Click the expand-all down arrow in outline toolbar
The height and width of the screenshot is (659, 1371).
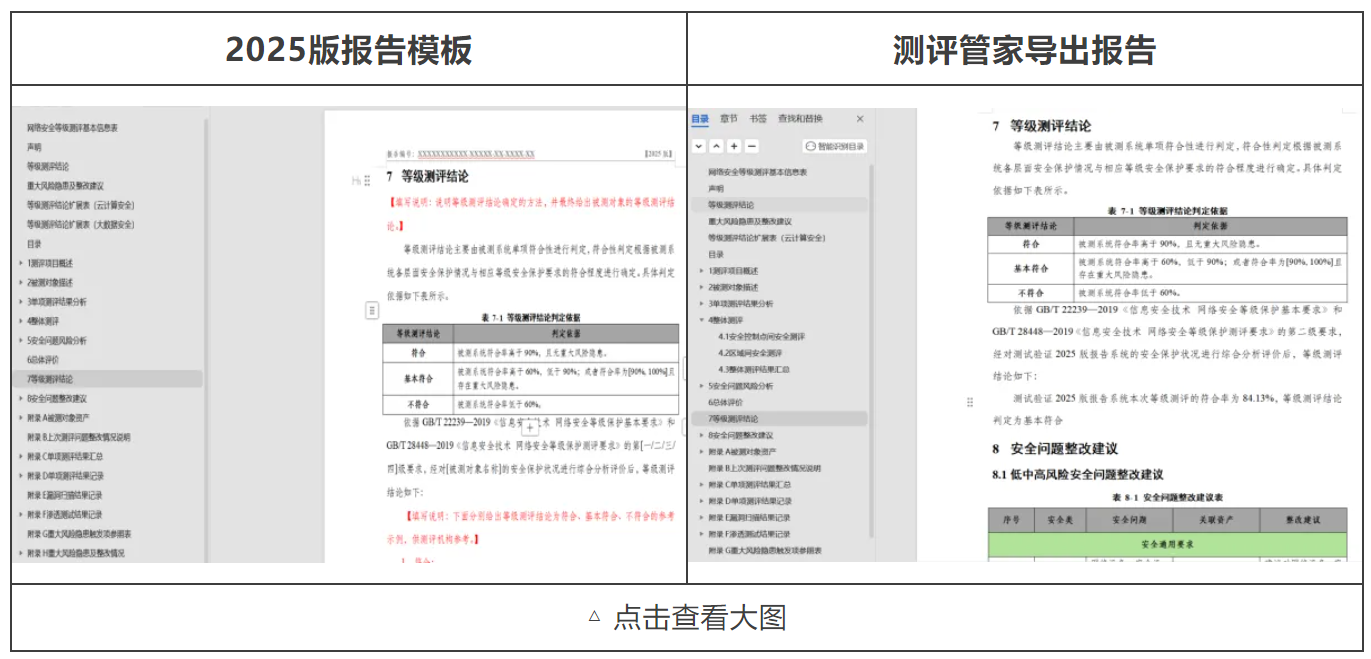point(698,146)
